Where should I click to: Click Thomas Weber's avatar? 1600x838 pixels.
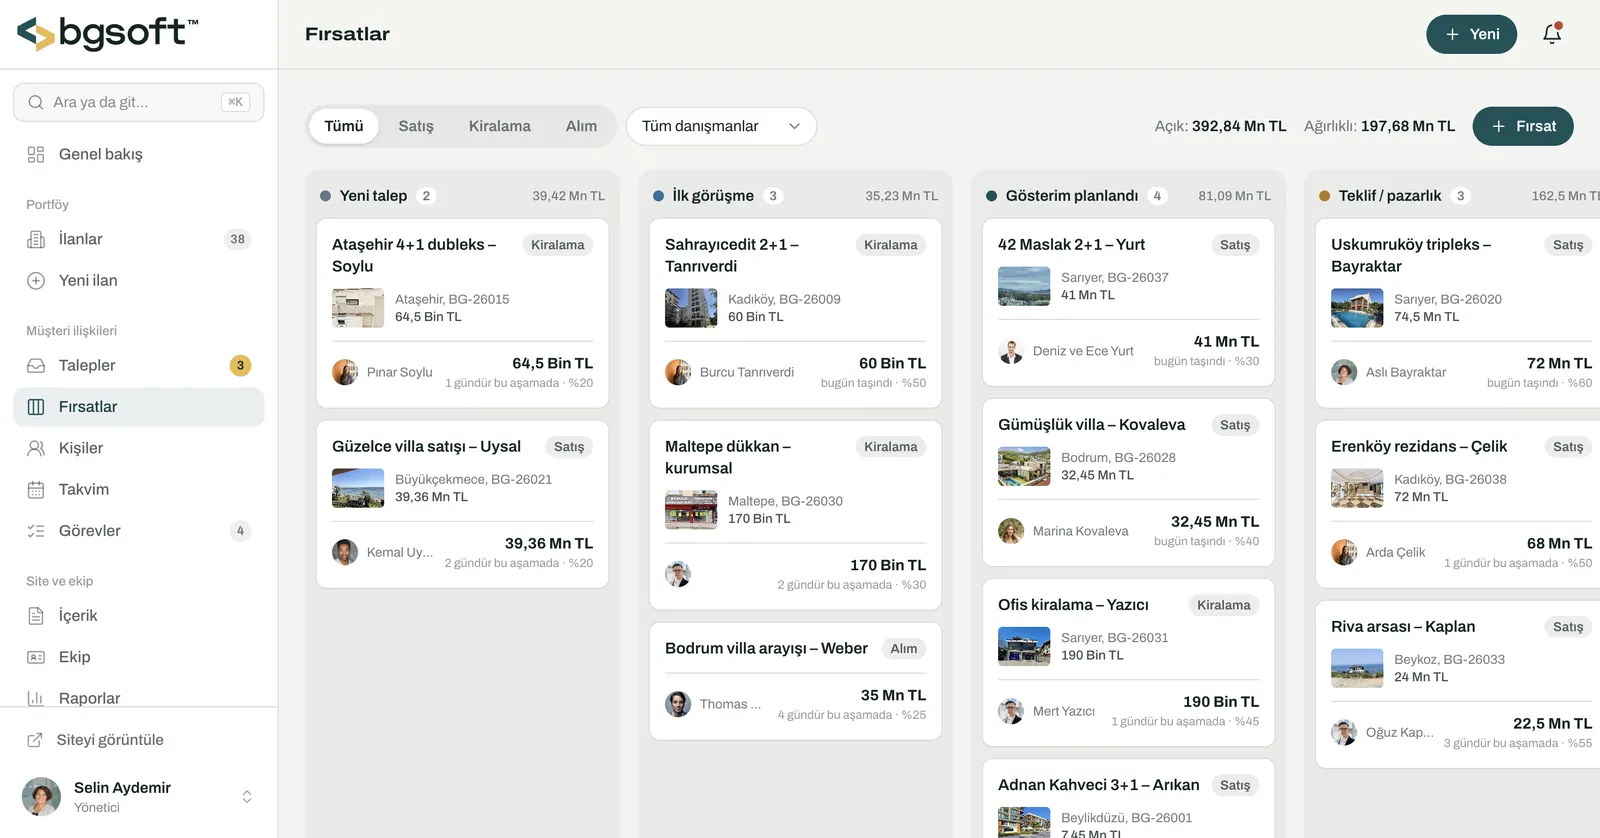[x=678, y=704]
